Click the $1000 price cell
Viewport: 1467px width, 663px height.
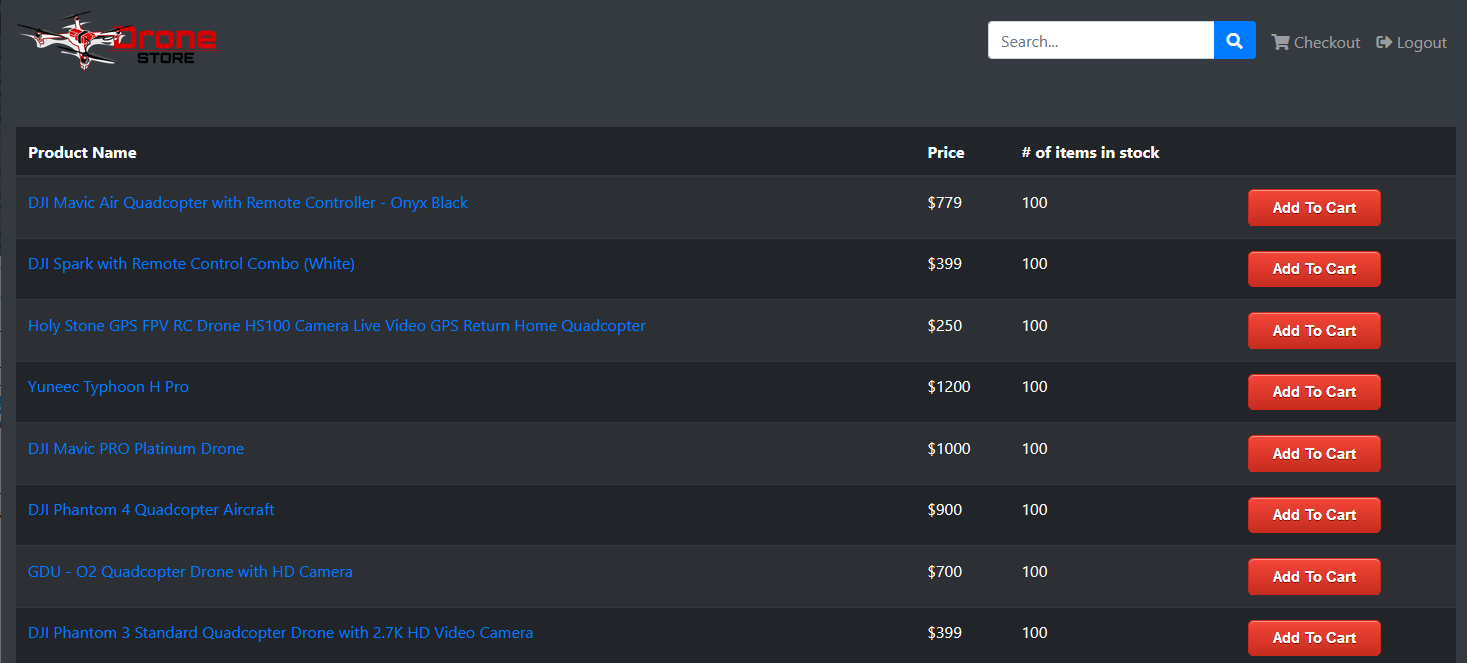point(949,449)
